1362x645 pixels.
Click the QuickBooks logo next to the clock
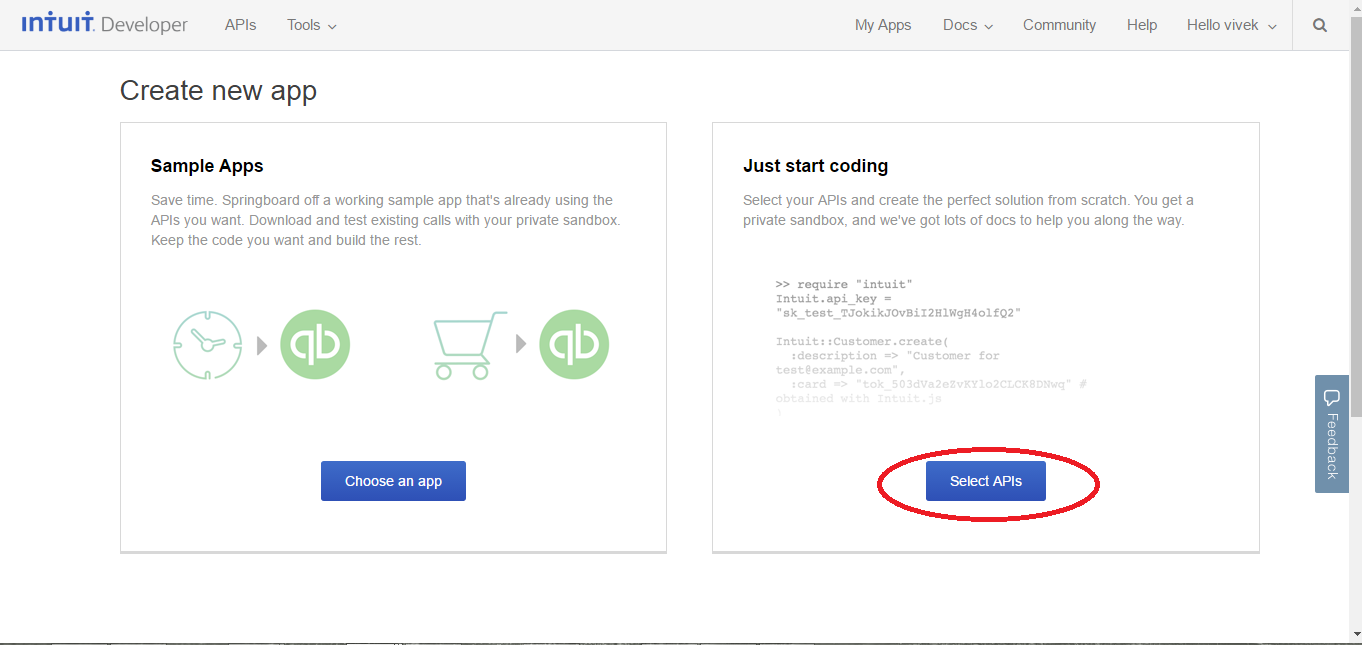[315, 345]
